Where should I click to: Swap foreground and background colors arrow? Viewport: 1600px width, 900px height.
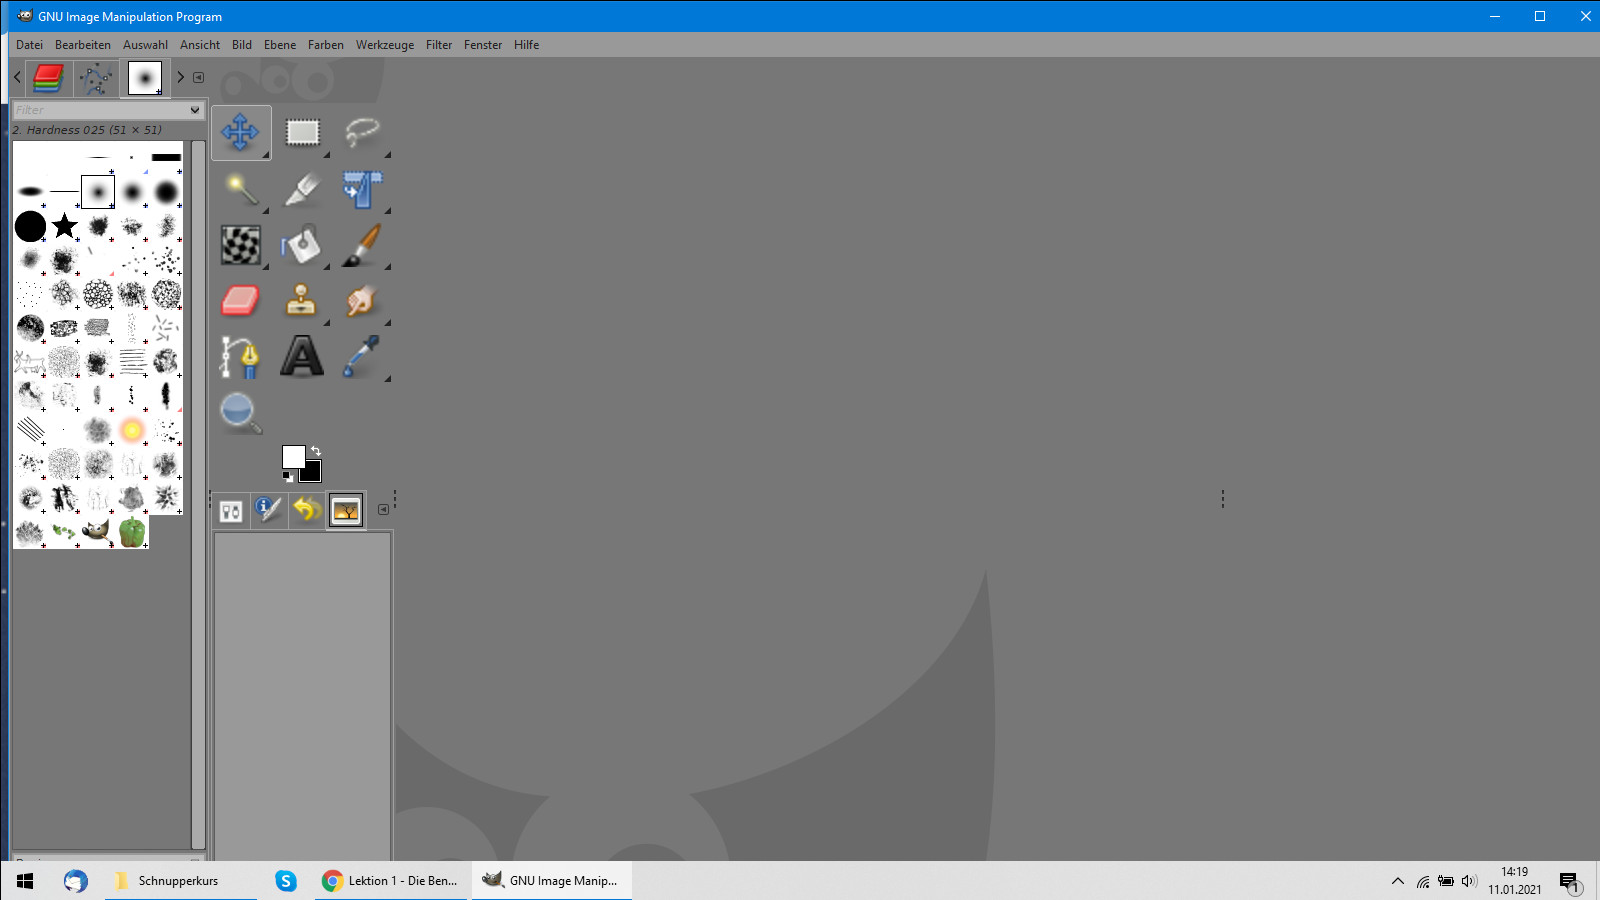click(x=316, y=450)
